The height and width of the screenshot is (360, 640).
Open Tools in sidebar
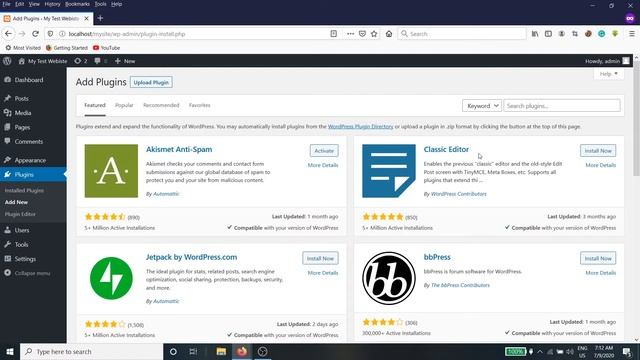(x=21, y=244)
